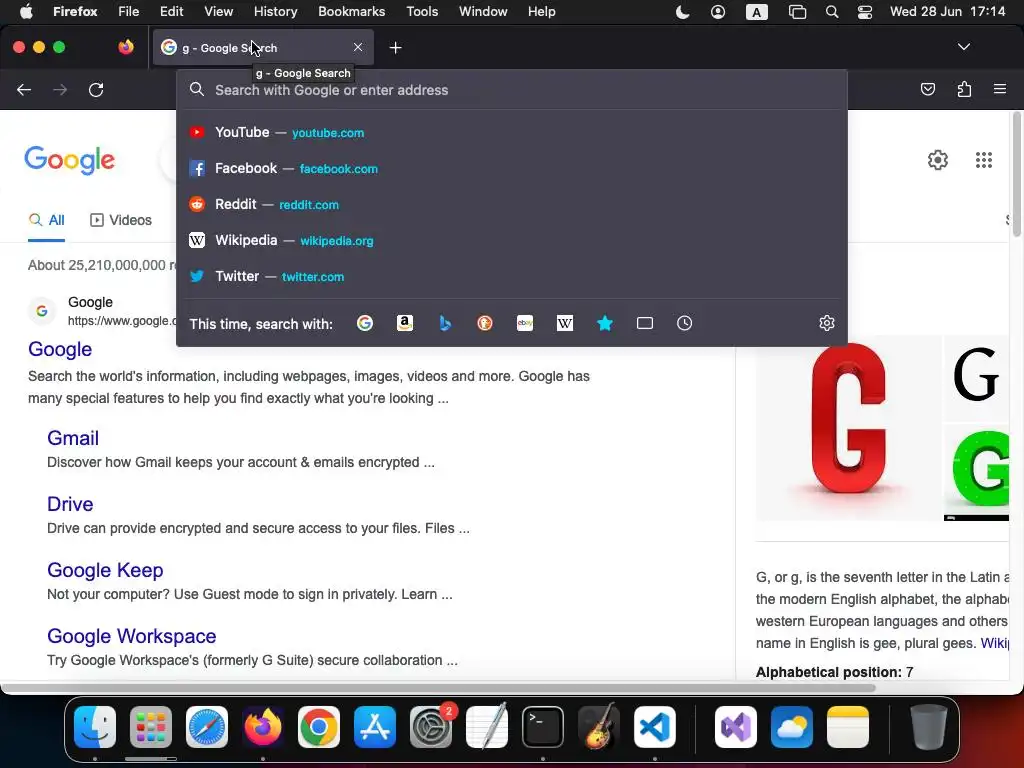Select the All results tab
This screenshot has height=768, width=1024.
[x=46, y=221]
